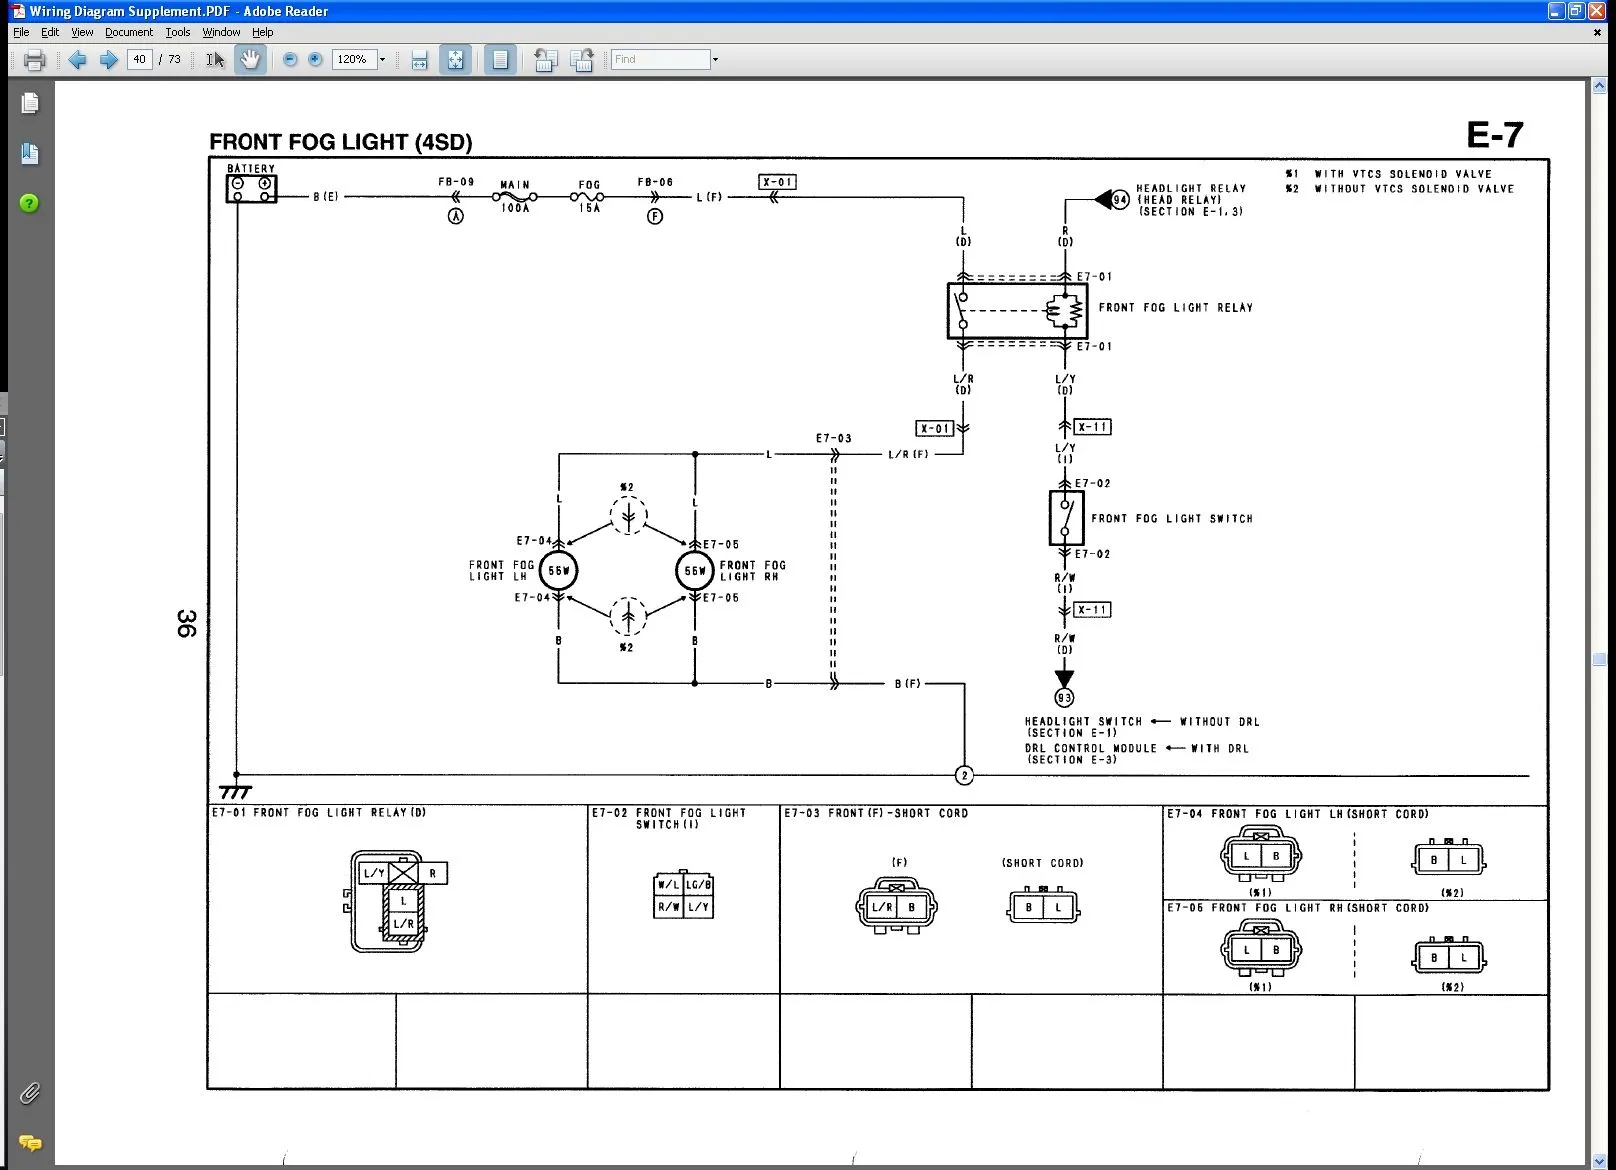Click the Rotate Clockwise icon
The image size is (1616, 1170).
tap(581, 60)
